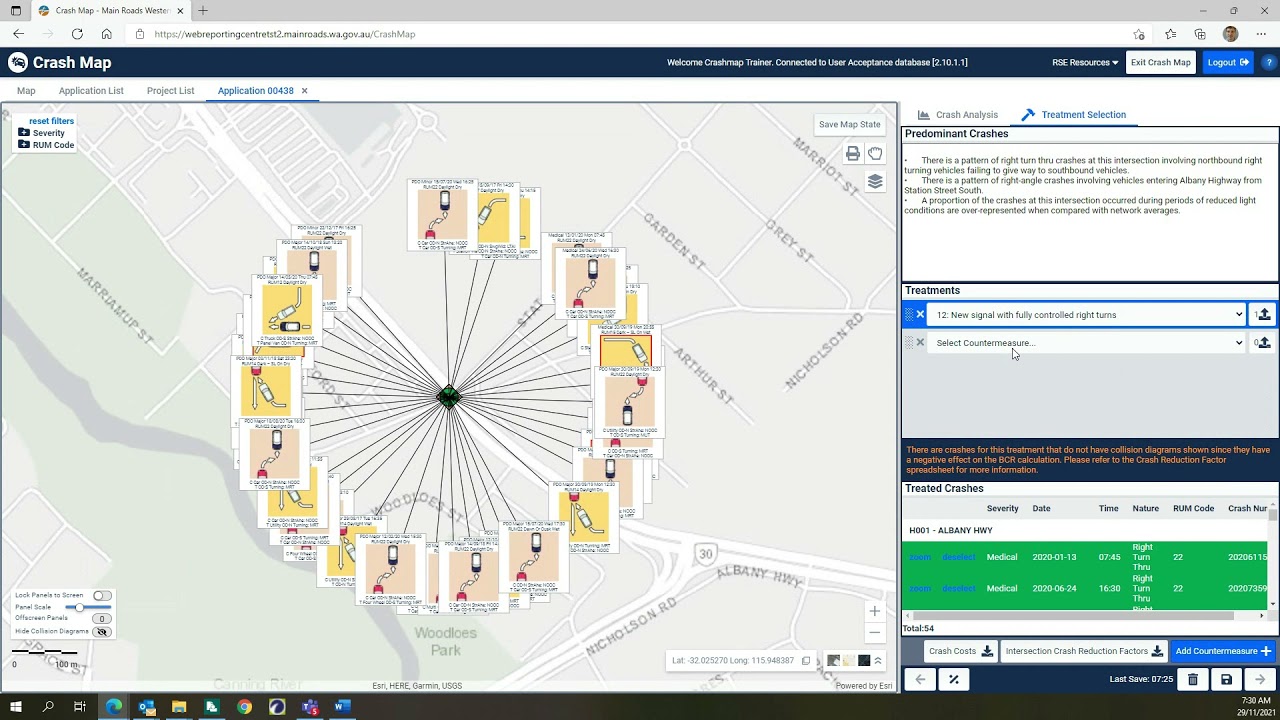This screenshot has width=1280, height=720.
Task: Grab drag handle of New signal treatment
Action: coord(909,314)
